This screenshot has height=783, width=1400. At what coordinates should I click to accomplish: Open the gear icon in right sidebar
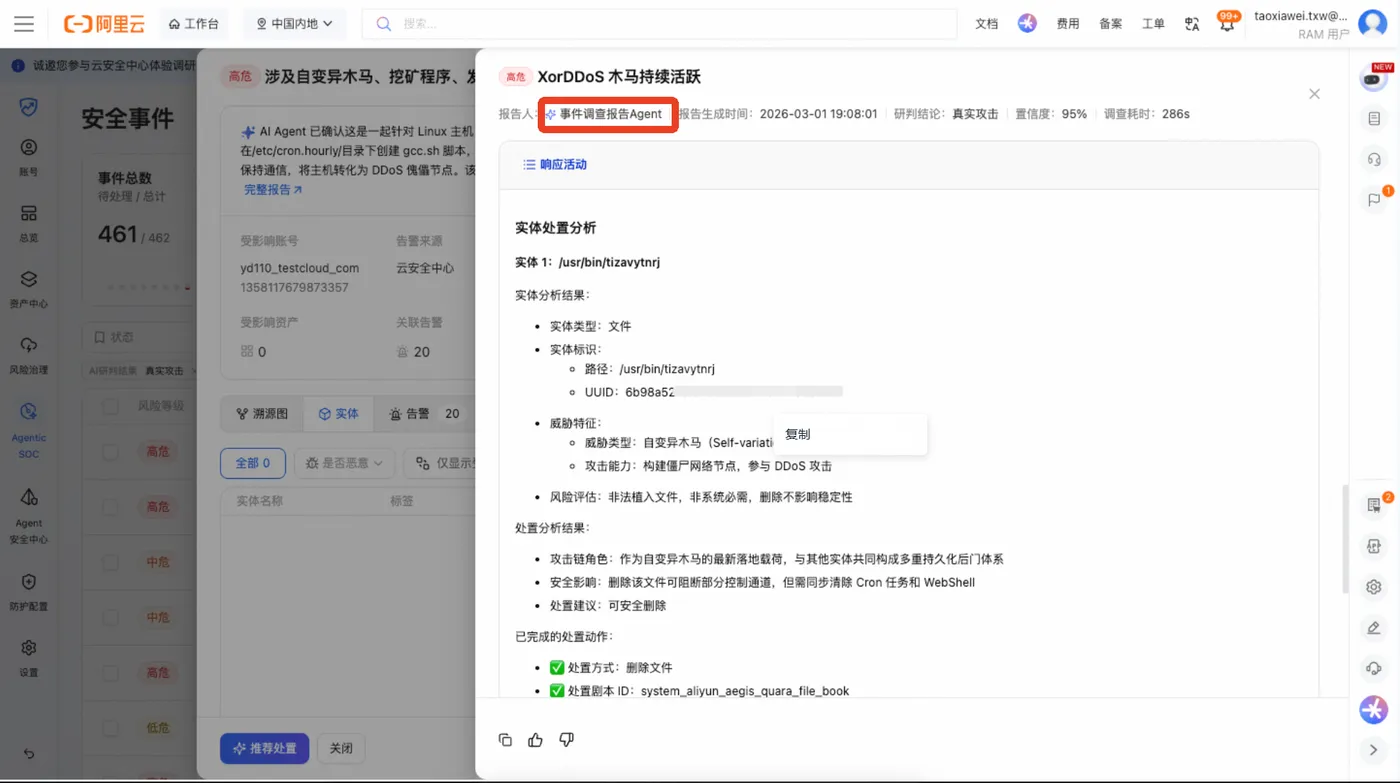[x=1374, y=587]
